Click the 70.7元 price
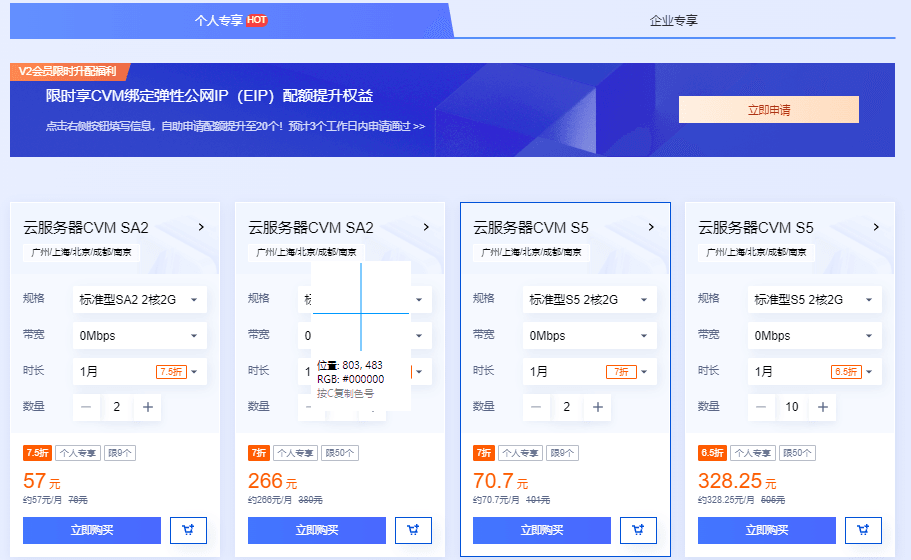 click(x=500, y=481)
